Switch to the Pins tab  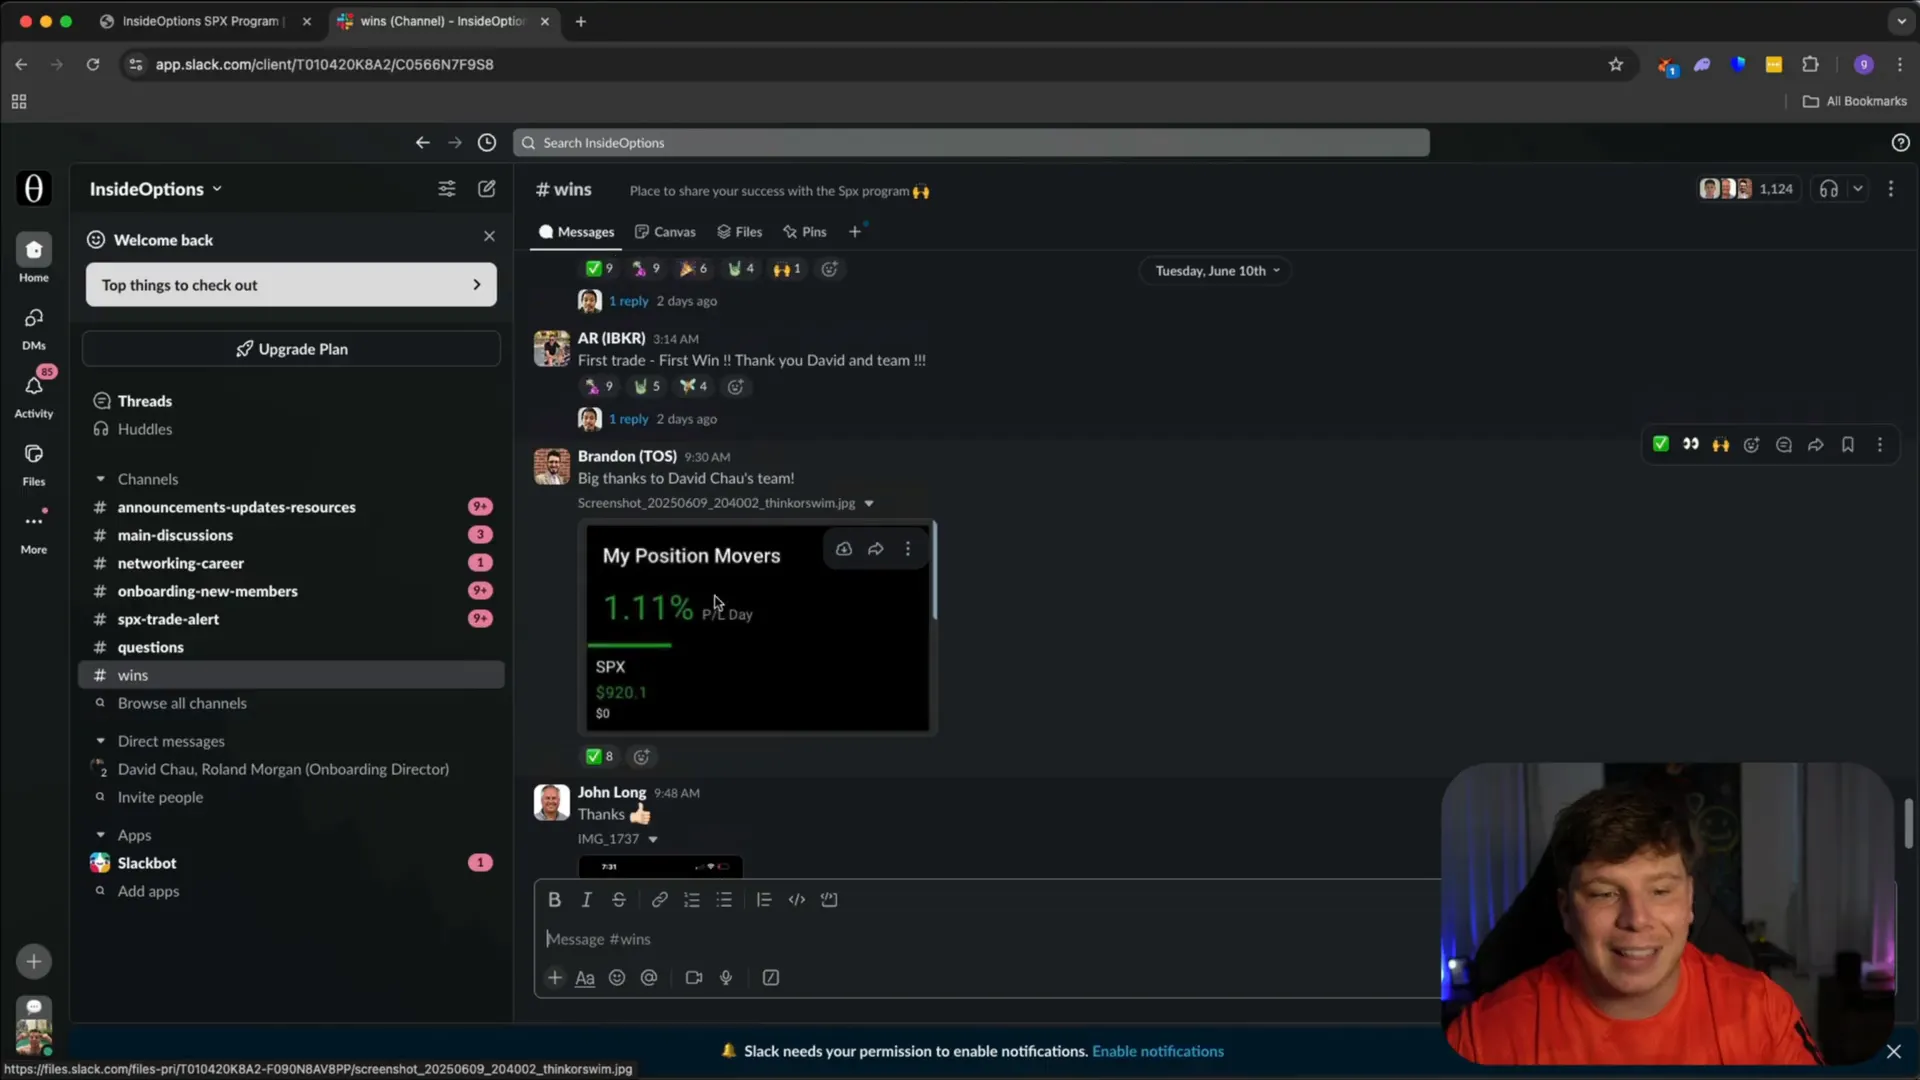click(805, 232)
